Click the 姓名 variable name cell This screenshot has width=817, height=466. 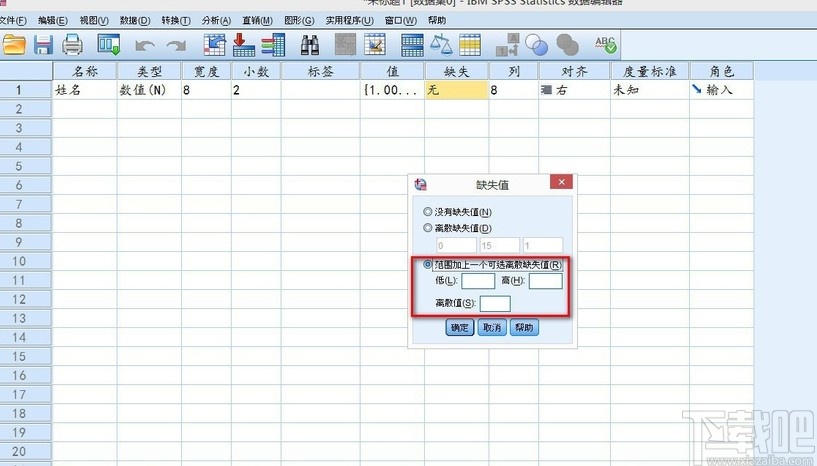[84, 90]
